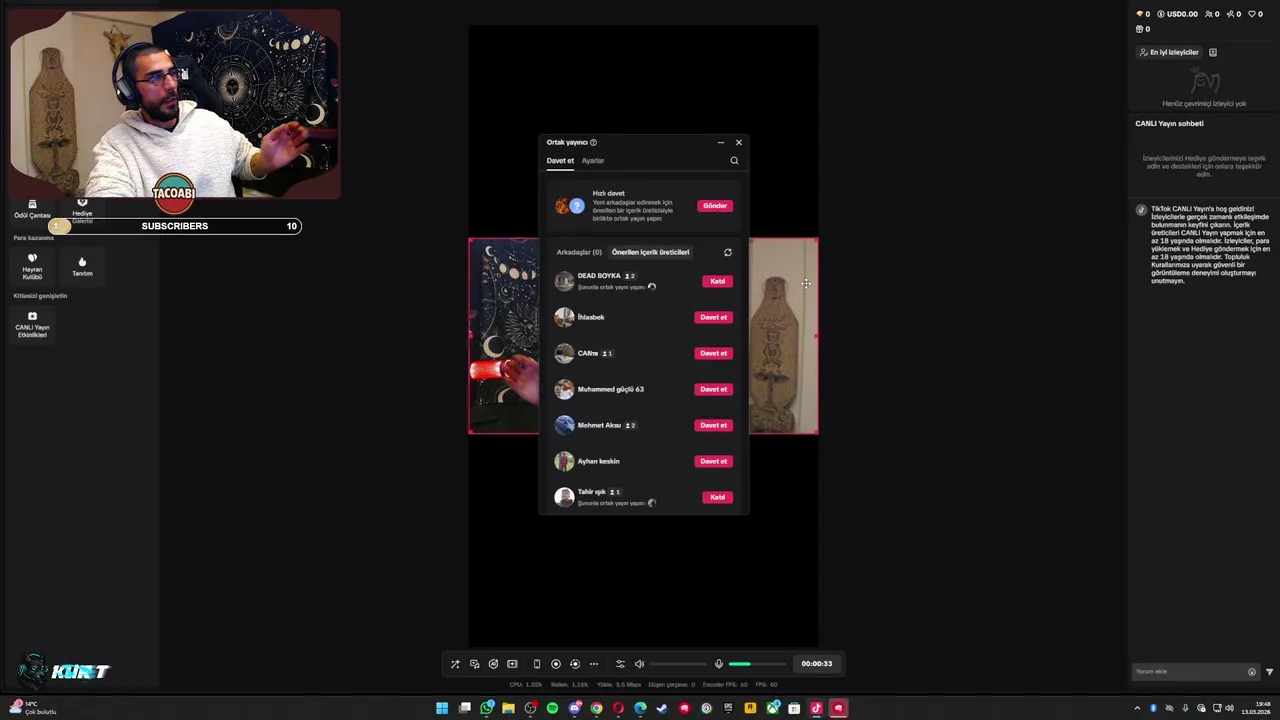This screenshot has height=720, width=1280.
Task: Open DEAD BOYKA profile avatar
Action: (x=564, y=281)
